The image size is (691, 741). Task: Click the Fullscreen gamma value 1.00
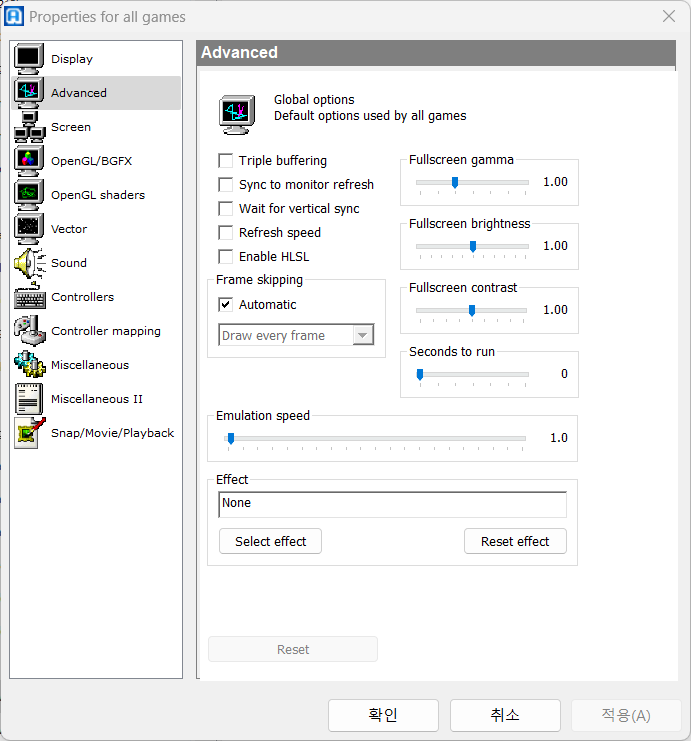click(x=555, y=182)
